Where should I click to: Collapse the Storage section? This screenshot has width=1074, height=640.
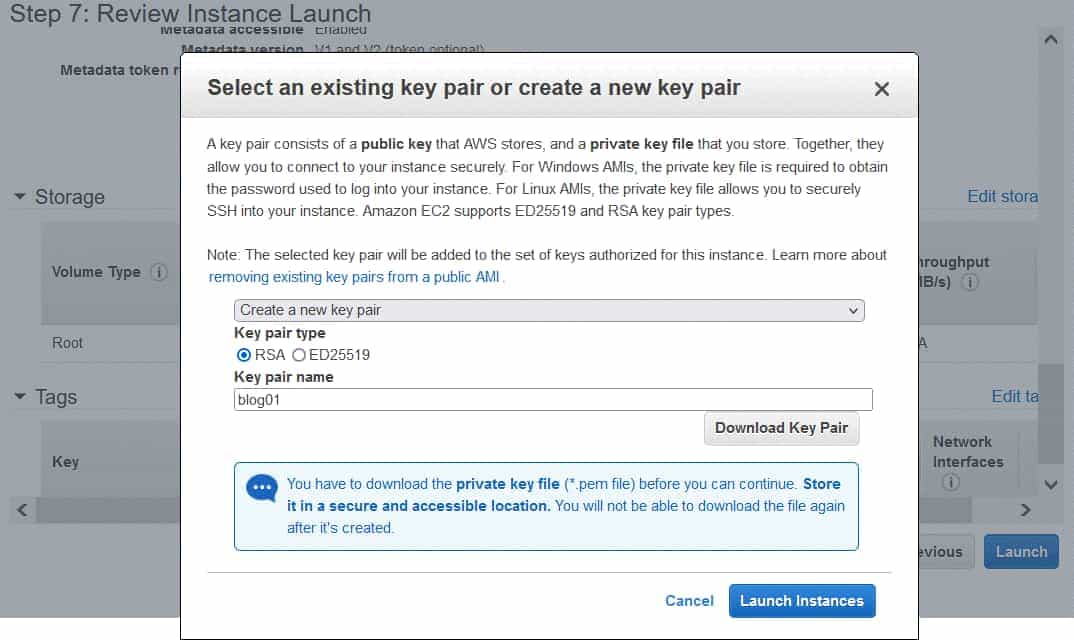[x=20, y=197]
